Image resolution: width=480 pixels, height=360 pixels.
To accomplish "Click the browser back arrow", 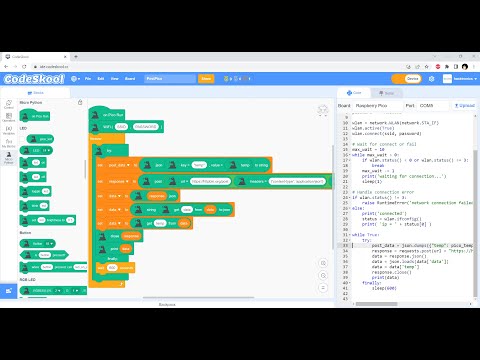I will tap(6, 67).
